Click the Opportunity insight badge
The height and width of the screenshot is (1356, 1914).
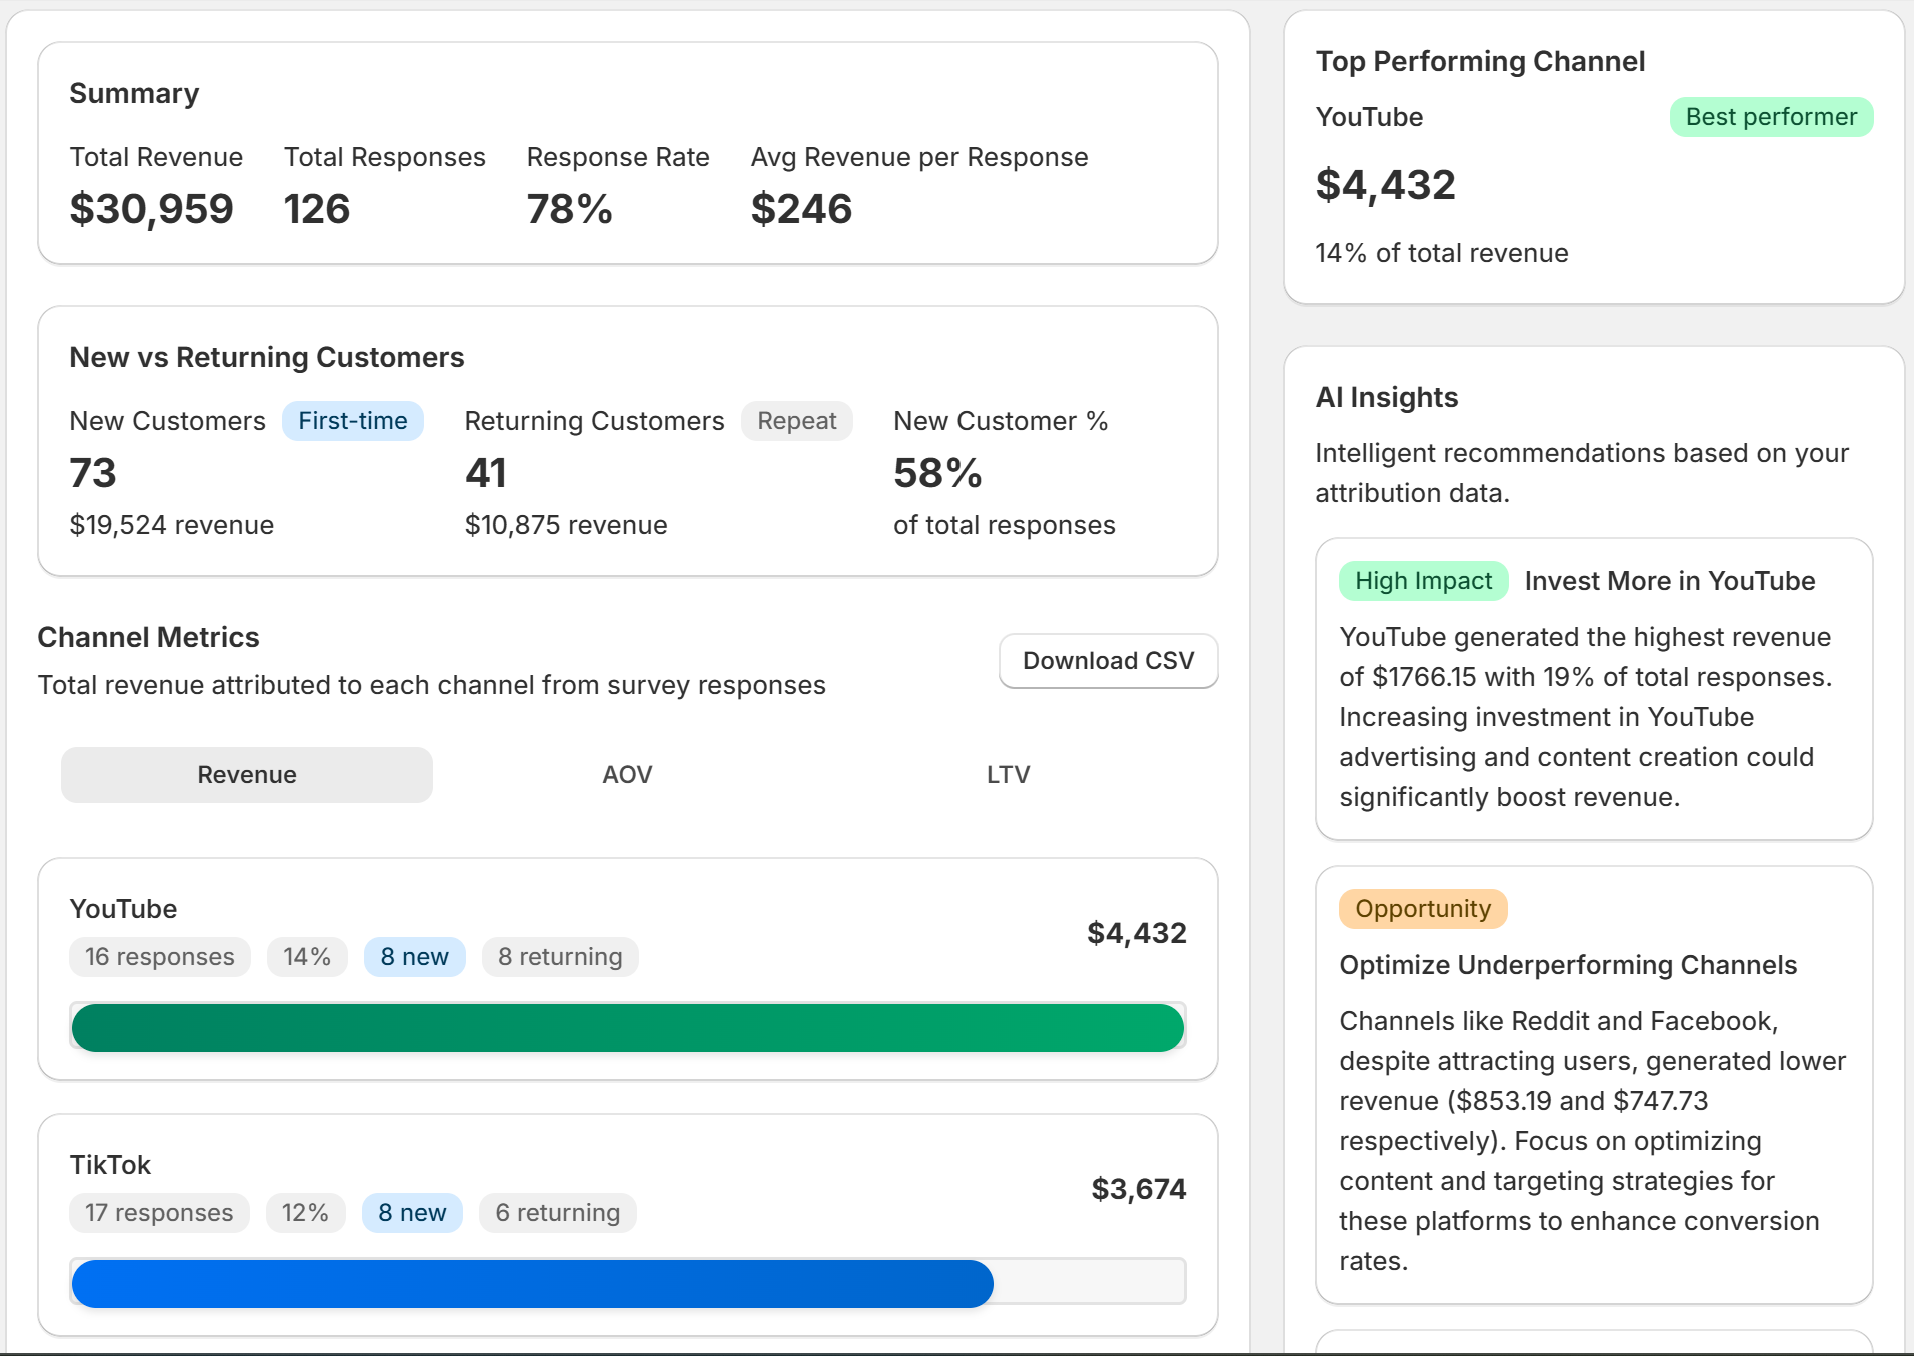(1422, 908)
